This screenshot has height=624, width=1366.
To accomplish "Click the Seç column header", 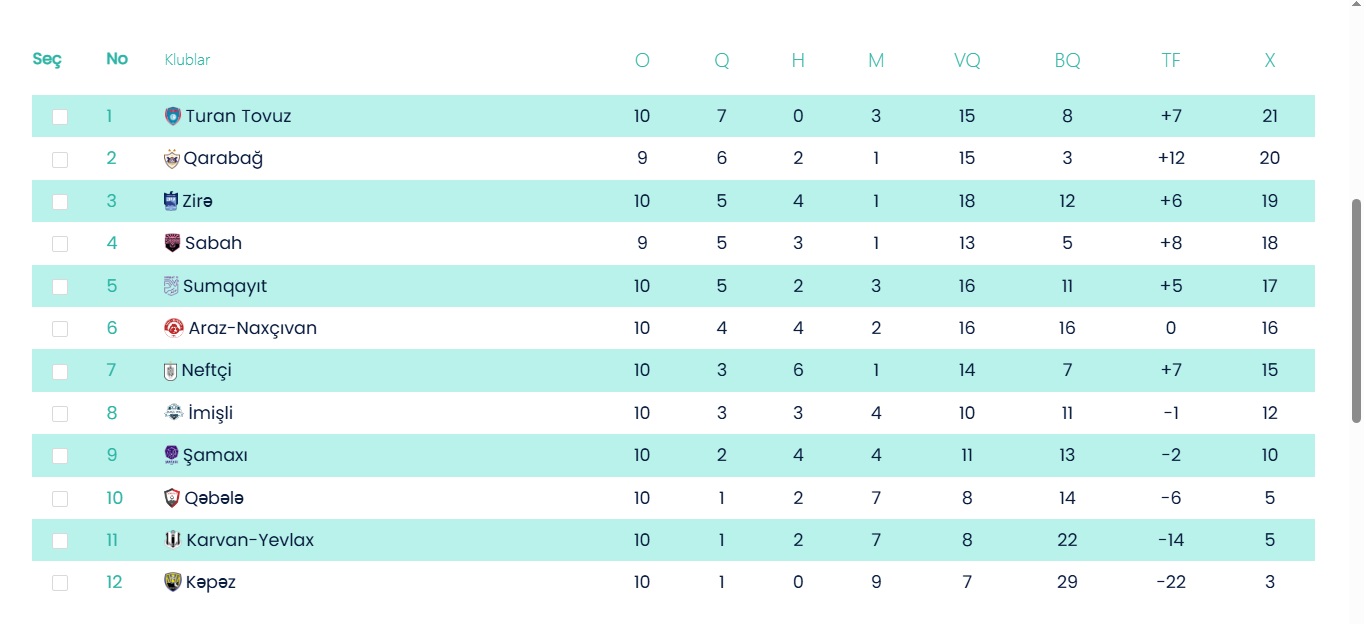I will point(47,59).
